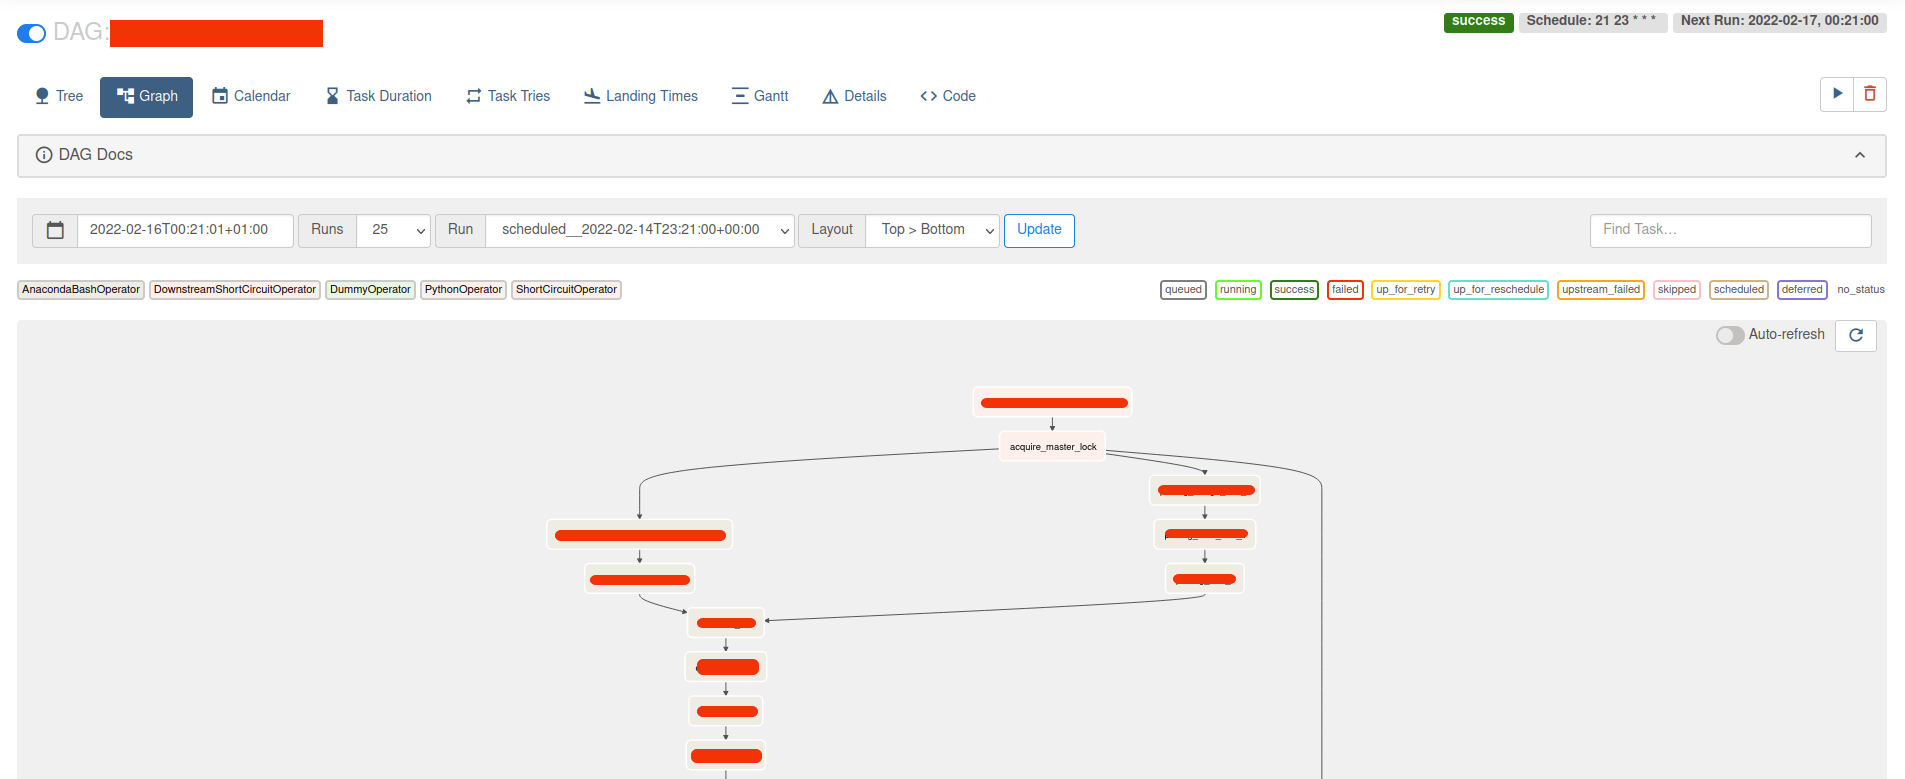Open the Calendar tab
The height and width of the screenshot is (779, 1905).
point(251,96)
